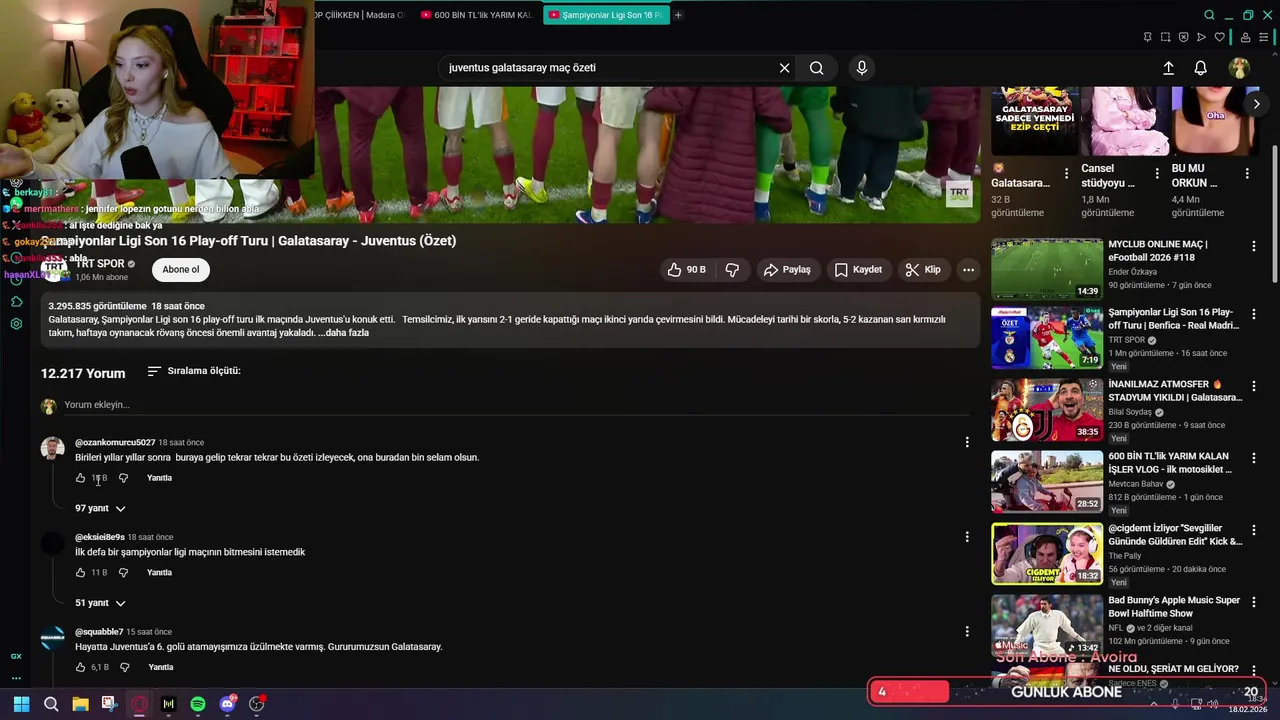Open File Explorer from the taskbar

pos(80,704)
